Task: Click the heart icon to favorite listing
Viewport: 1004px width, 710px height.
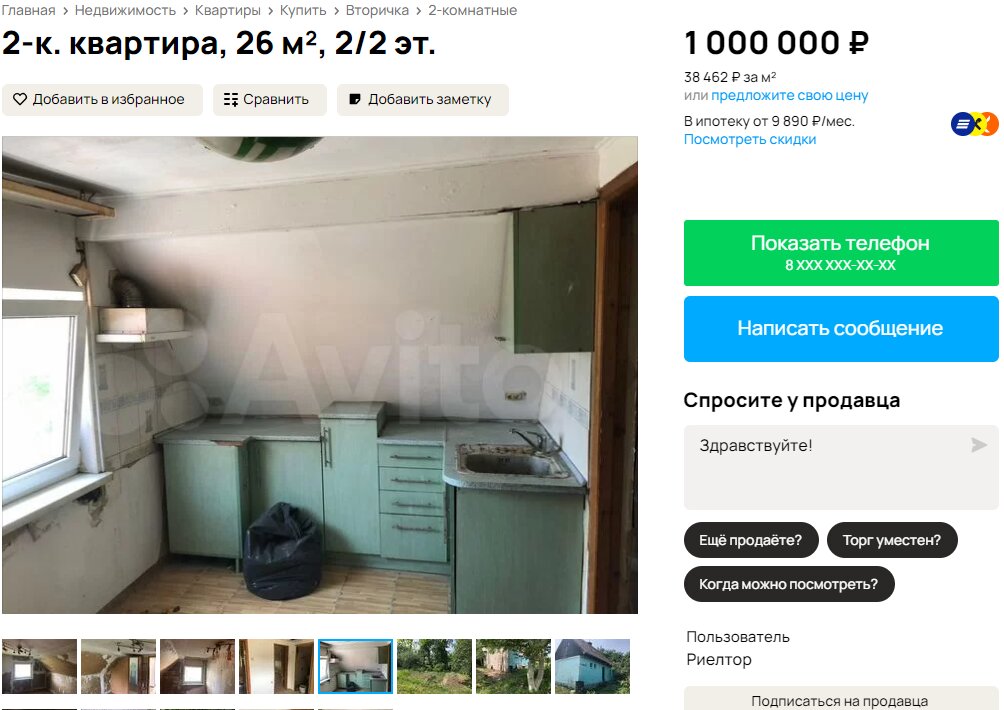Action: 20,99
